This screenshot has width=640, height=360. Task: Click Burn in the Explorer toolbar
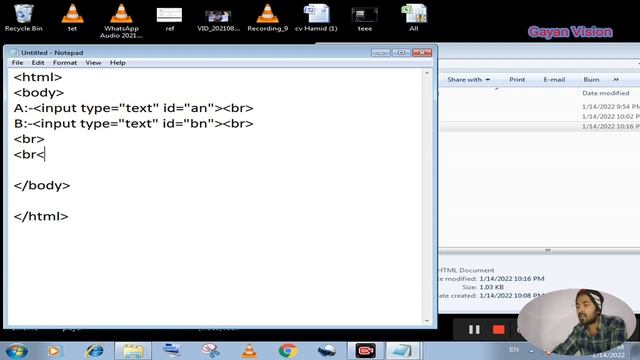(591, 80)
